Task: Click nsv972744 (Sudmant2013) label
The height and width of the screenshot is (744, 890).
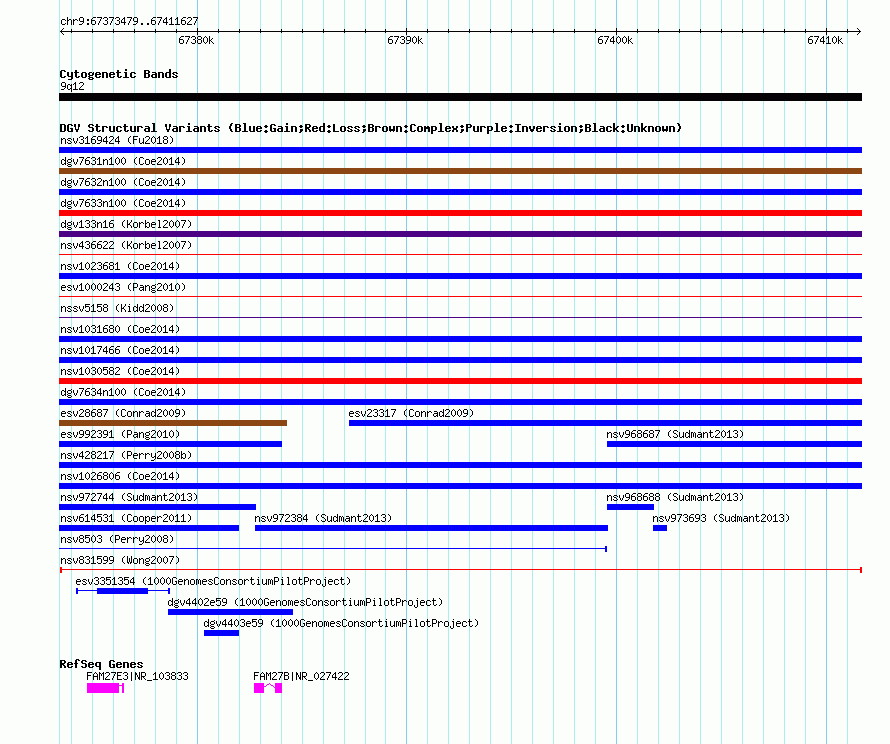Action: click(129, 497)
